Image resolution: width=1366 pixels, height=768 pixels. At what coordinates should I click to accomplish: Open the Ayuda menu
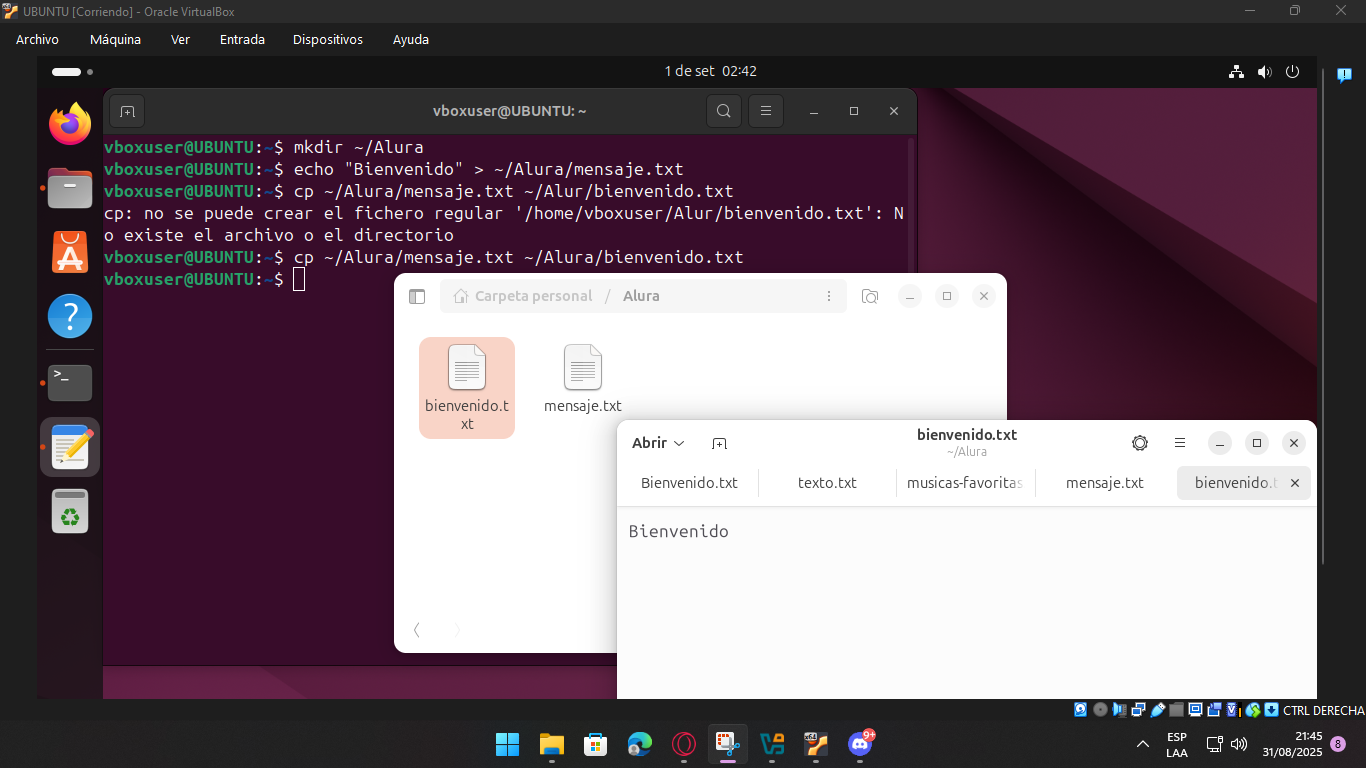point(411,40)
